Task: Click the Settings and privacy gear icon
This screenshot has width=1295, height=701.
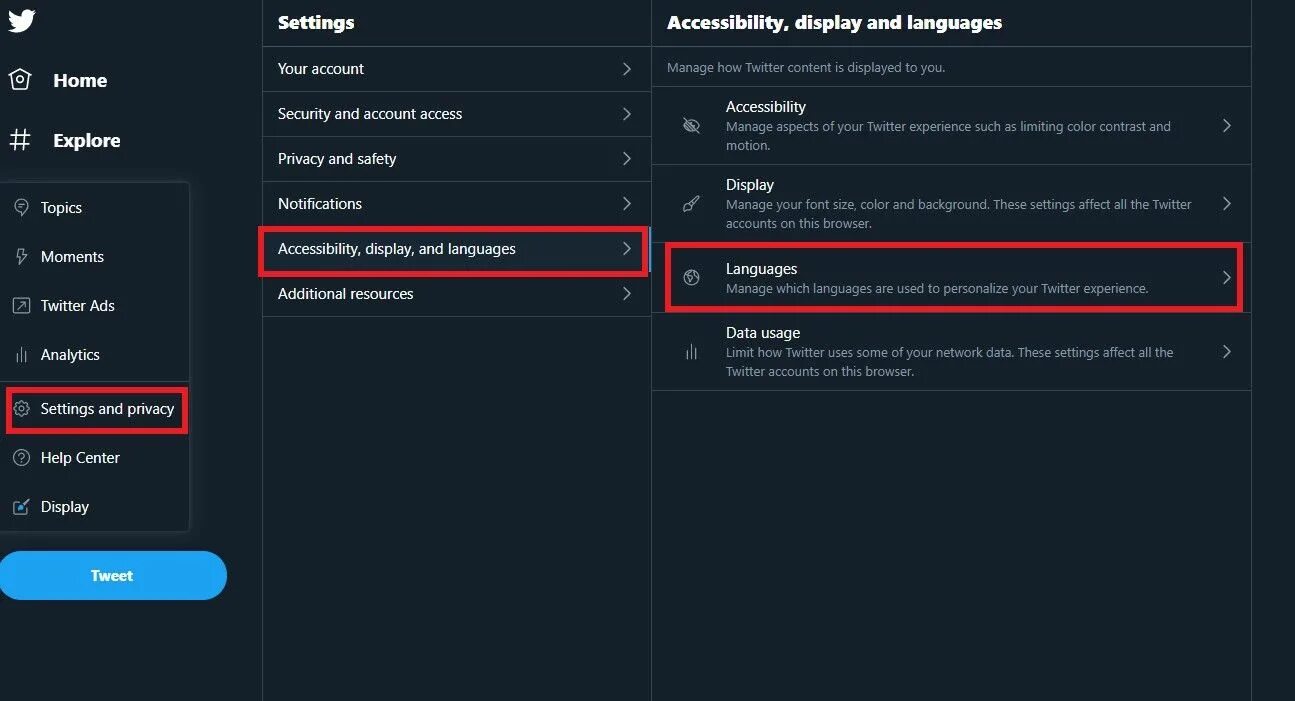Action: pyautogui.click(x=21, y=409)
